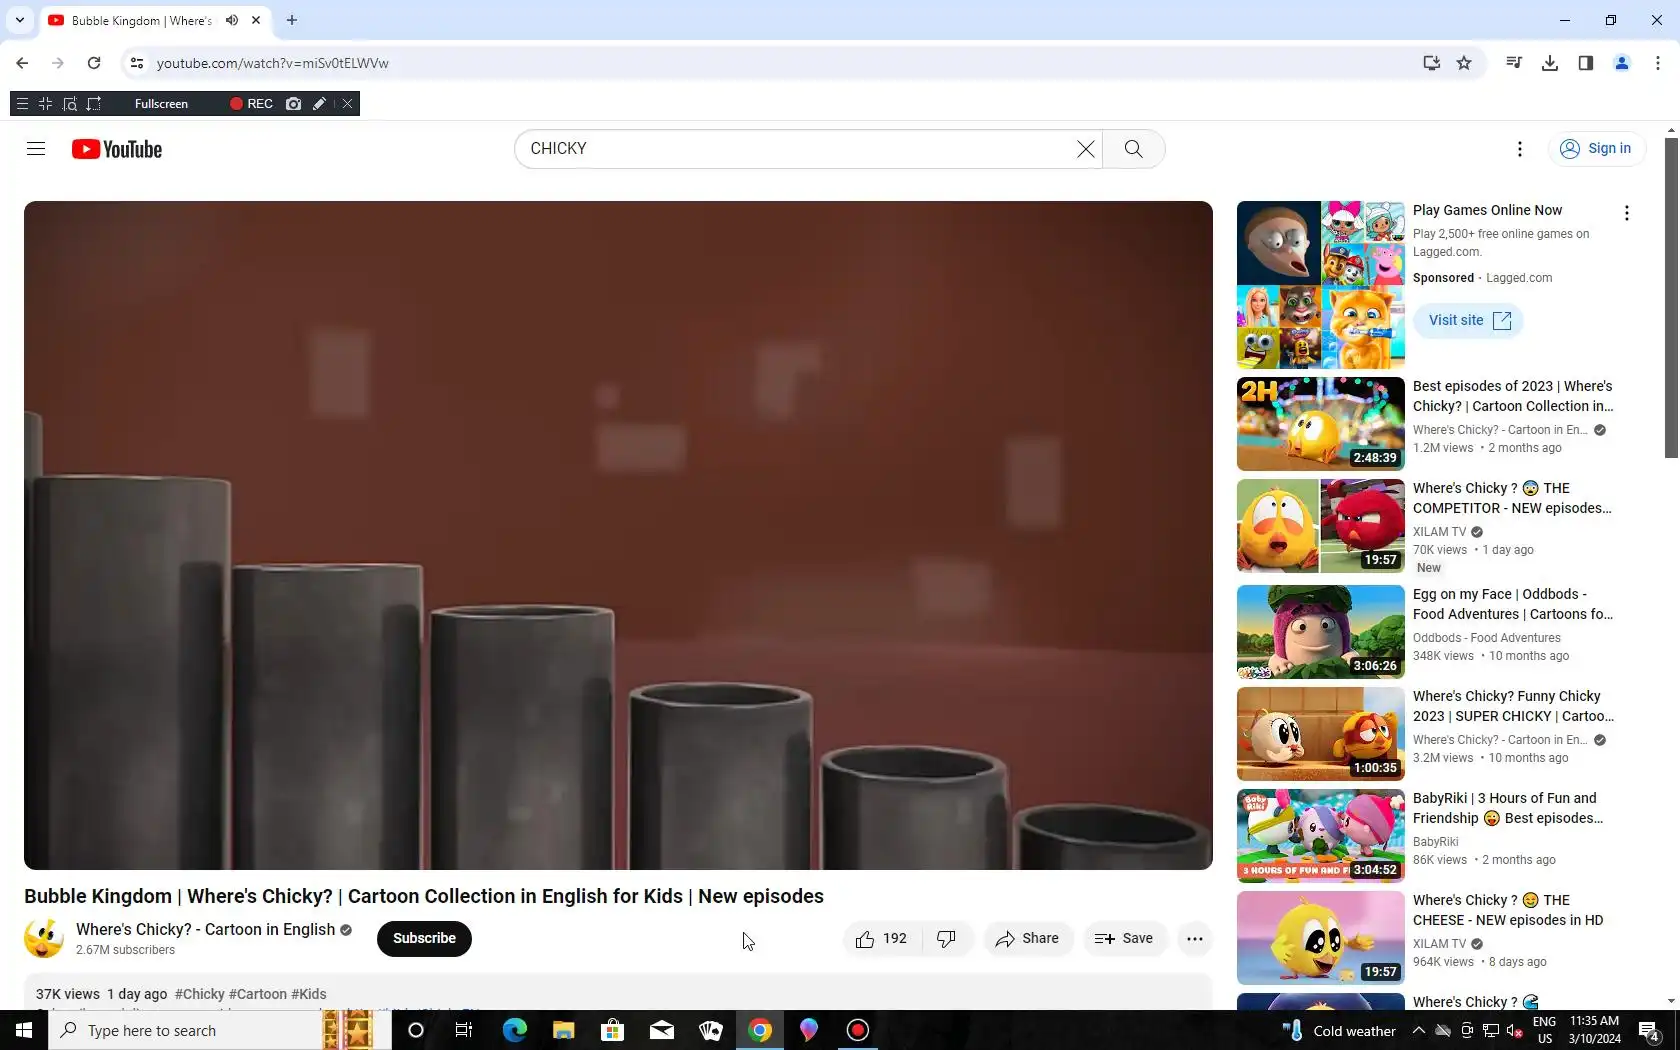
Task: Open YouTube settings three-dot menu
Action: tap(1520, 149)
